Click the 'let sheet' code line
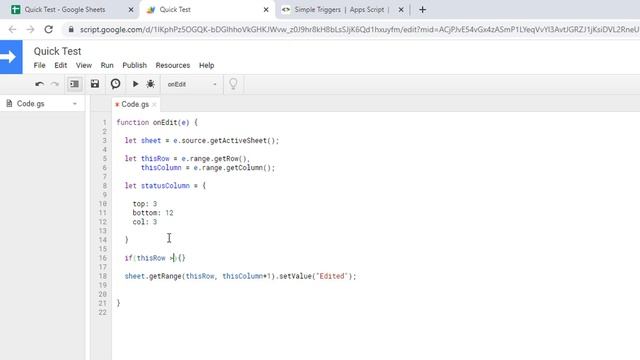 202,140
